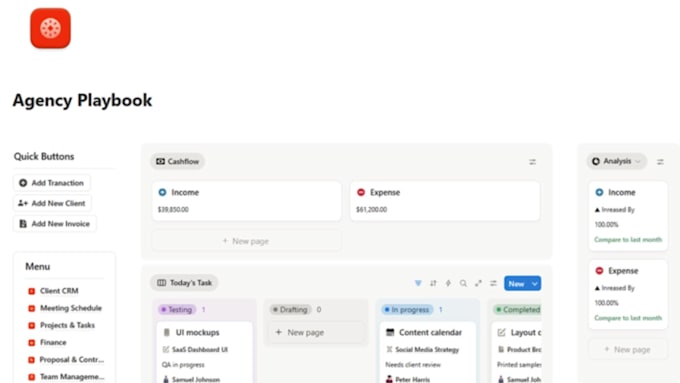
Task: Open the Content calendar task card
Action: (x=428, y=352)
